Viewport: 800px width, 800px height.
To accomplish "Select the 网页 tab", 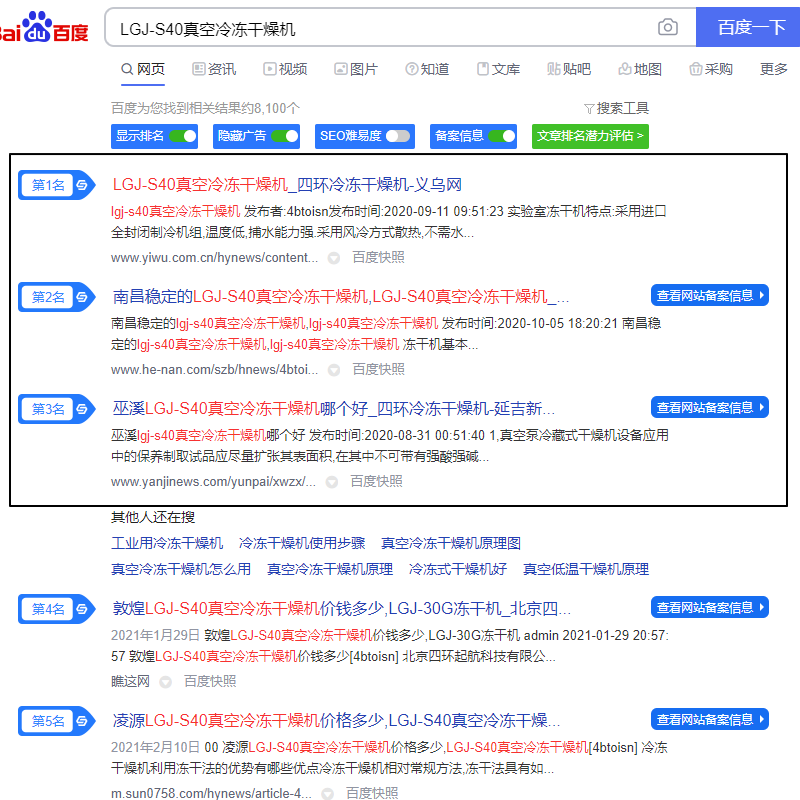I will point(143,69).
